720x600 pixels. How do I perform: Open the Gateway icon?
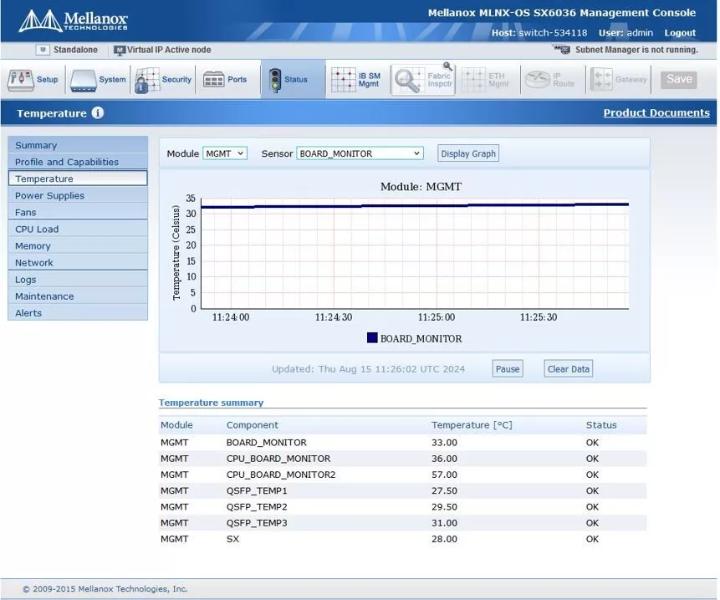tap(601, 80)
